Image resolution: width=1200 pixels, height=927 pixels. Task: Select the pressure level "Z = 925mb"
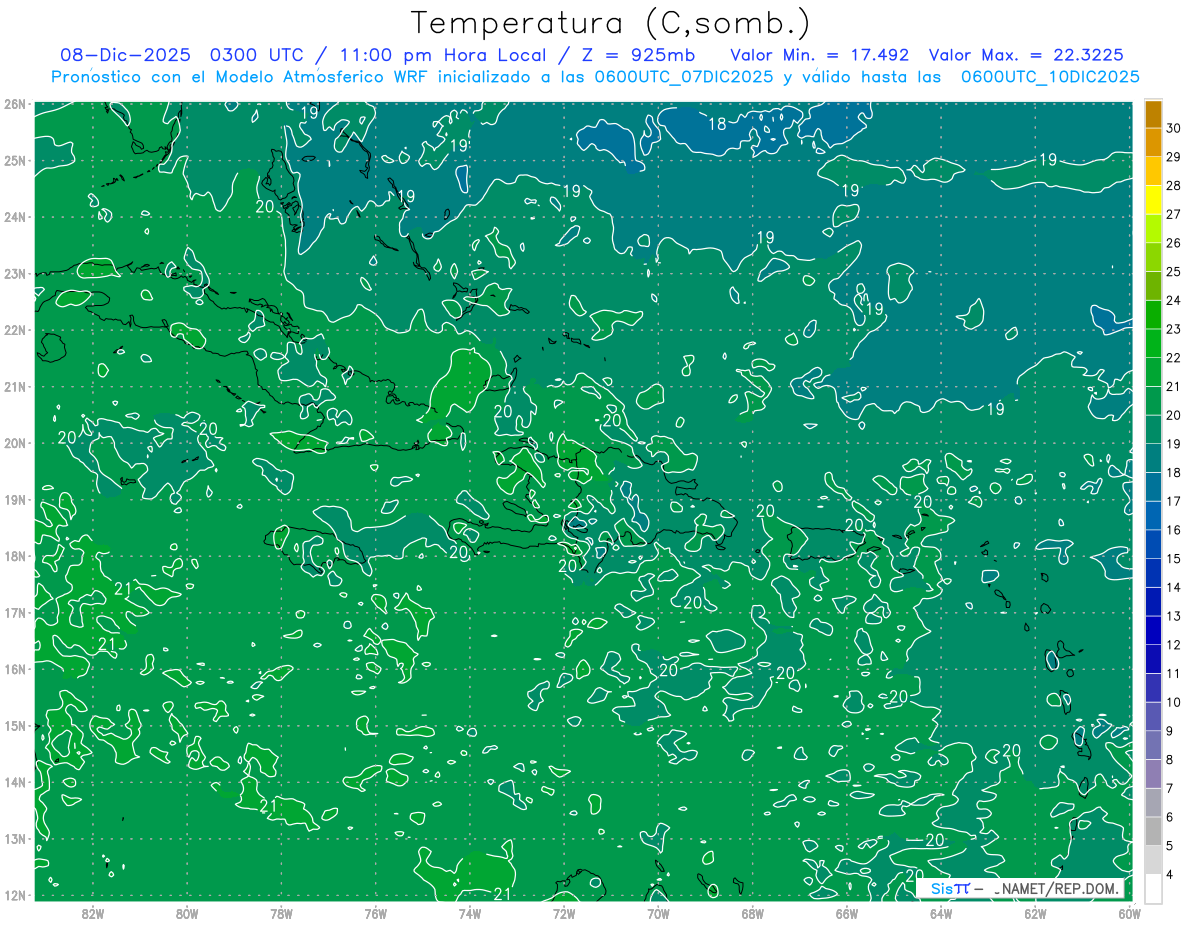pyautogui.click(x=638, y=55)
